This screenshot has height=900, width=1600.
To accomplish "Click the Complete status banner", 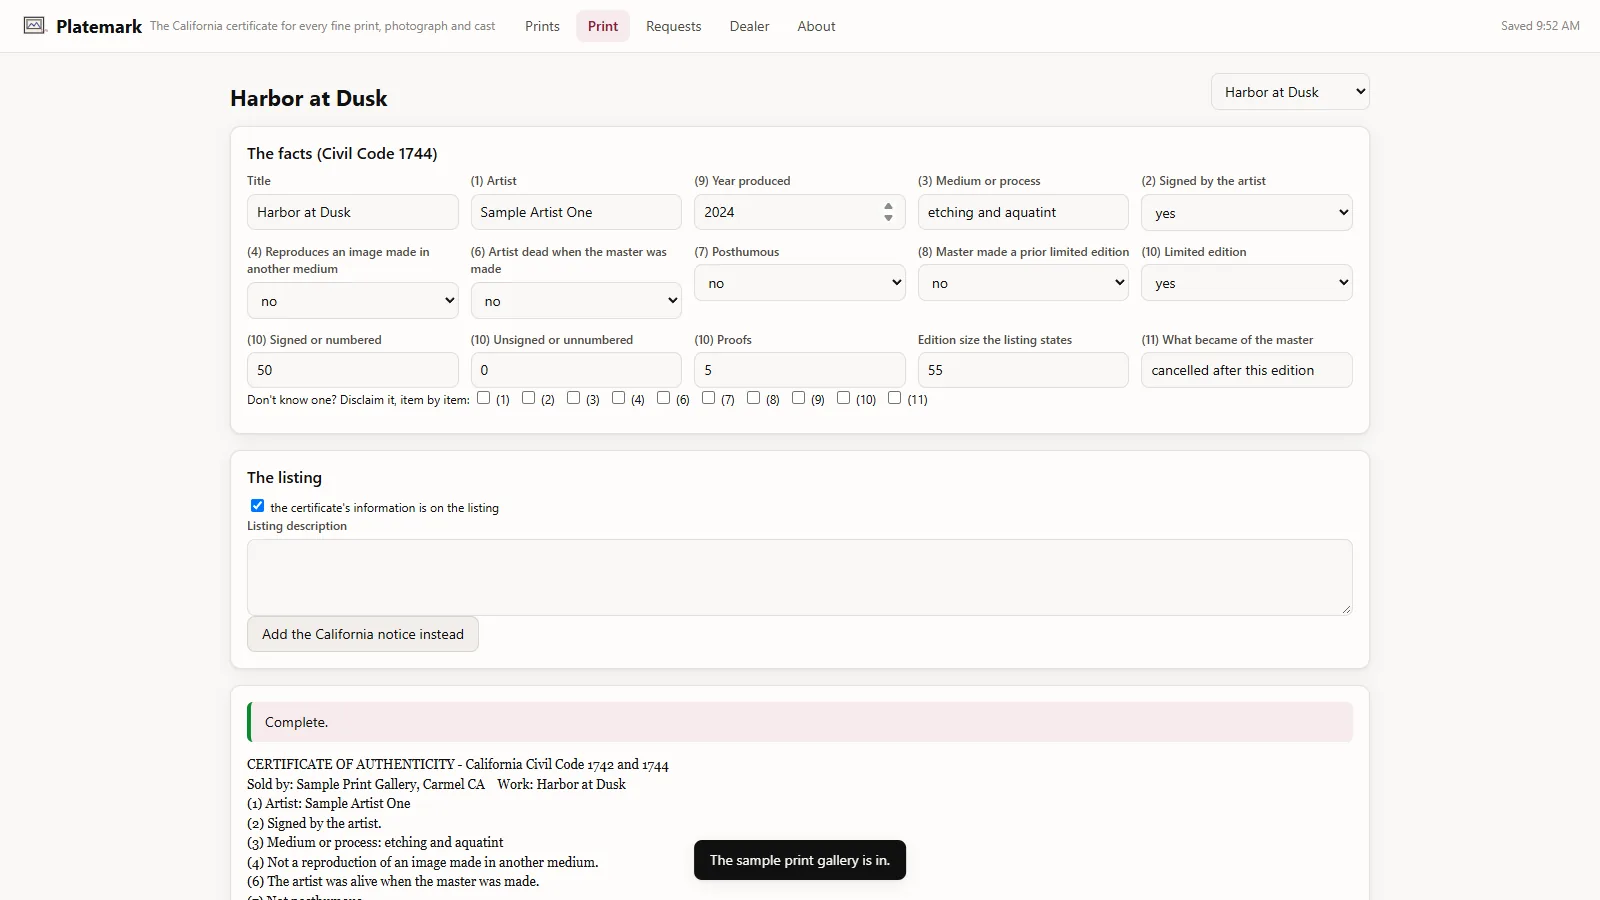I will [x=800, y=722].
